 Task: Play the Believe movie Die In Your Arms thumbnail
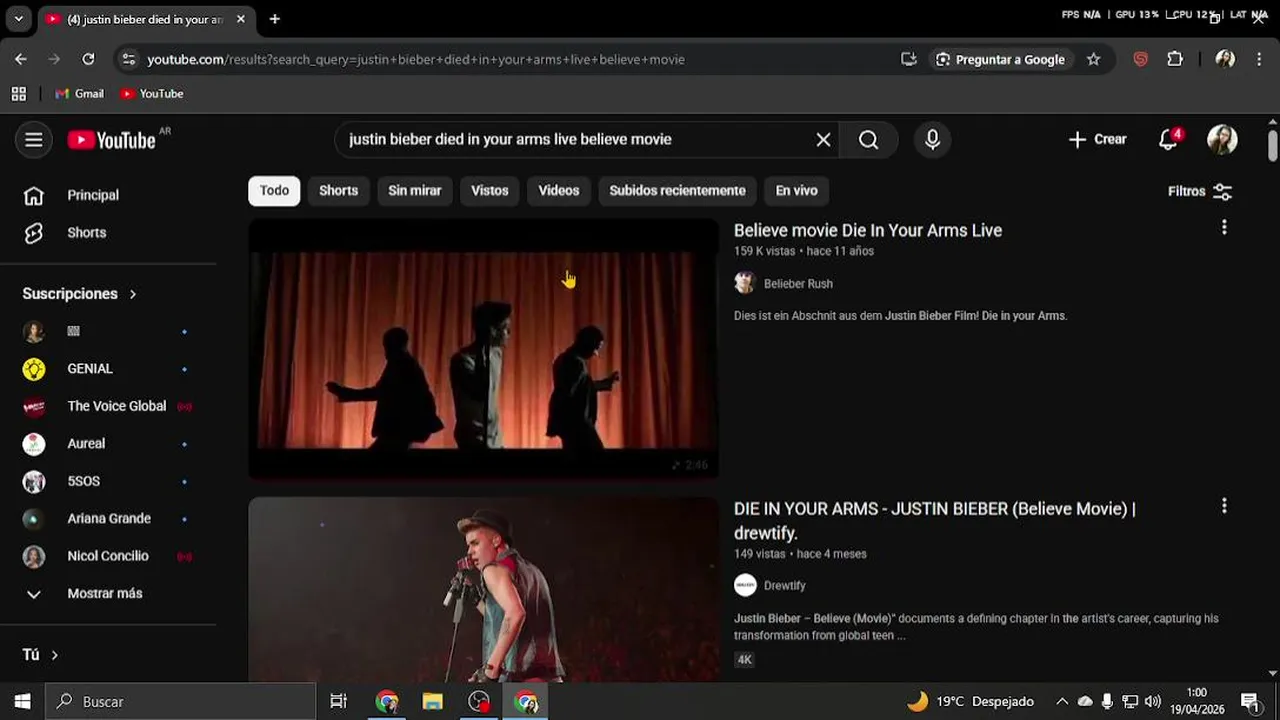tap(483, 349)
